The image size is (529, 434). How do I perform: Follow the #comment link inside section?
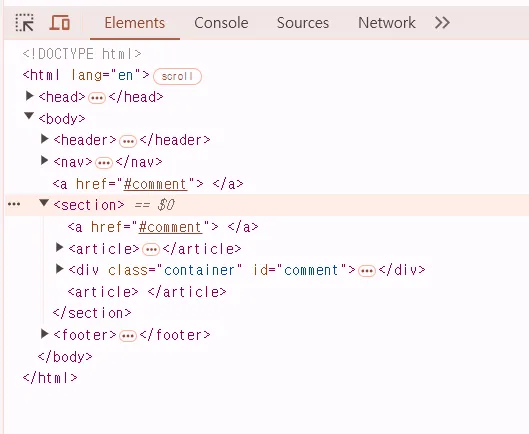click(170, 227)
